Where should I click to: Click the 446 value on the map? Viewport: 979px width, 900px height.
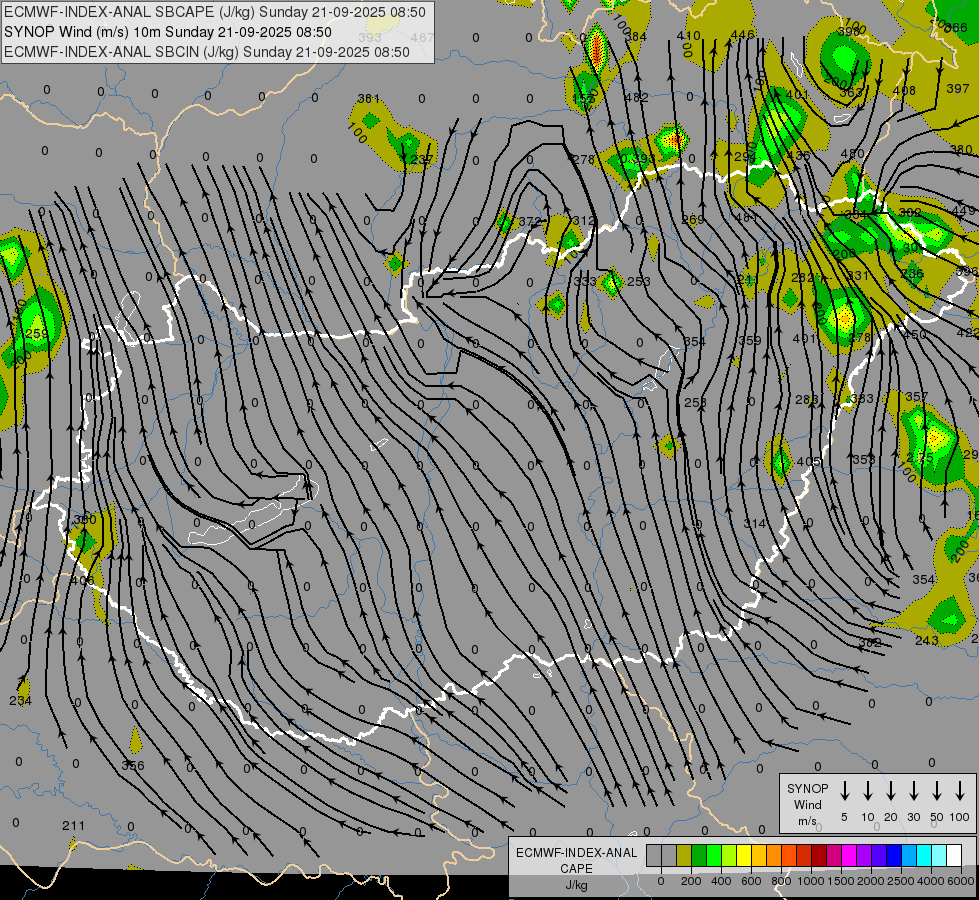(742, 34)
